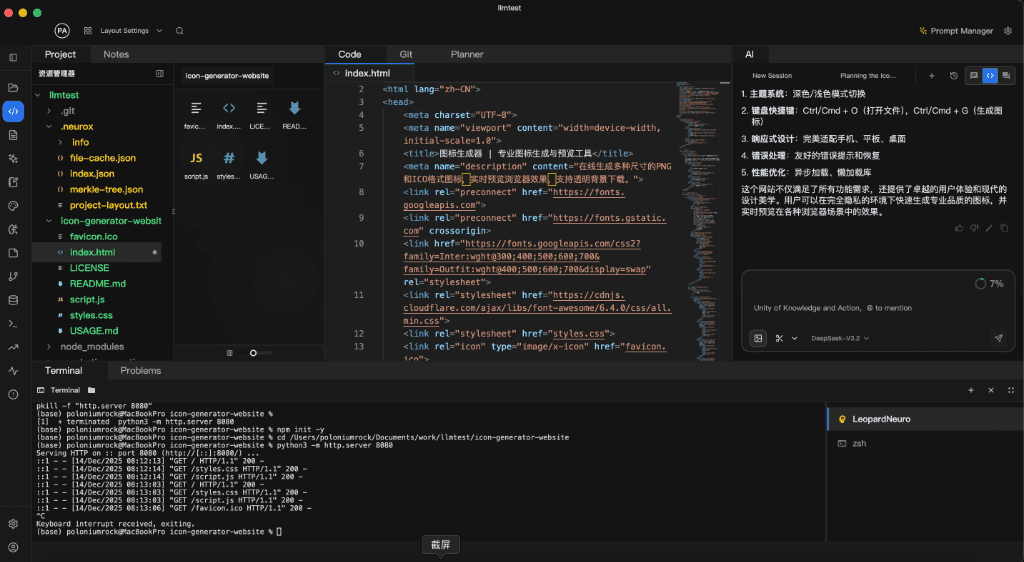Image resolution: width=1024 pixels, height=562 pixels.
Task: Select the zsh terminal session
Action: [x=925, y=443]
